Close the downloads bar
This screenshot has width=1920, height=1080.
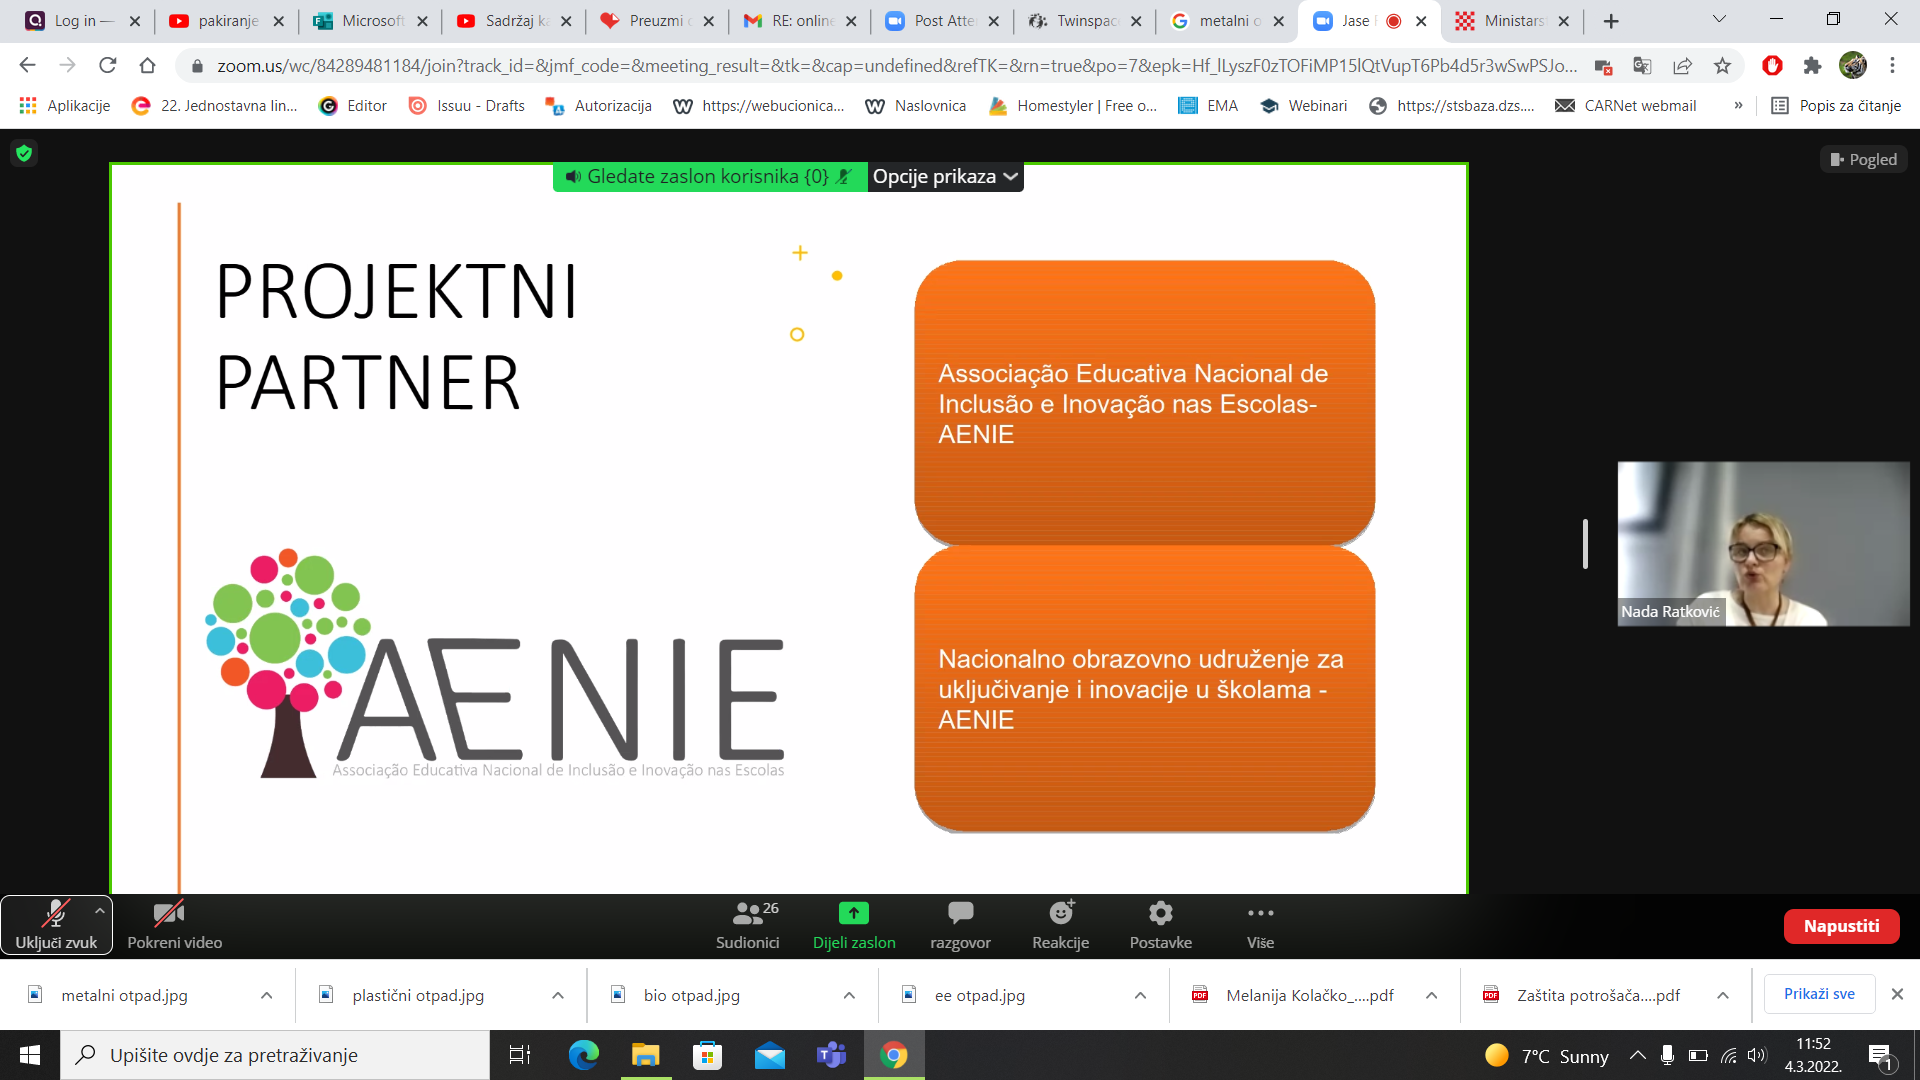pos(1897,994)
